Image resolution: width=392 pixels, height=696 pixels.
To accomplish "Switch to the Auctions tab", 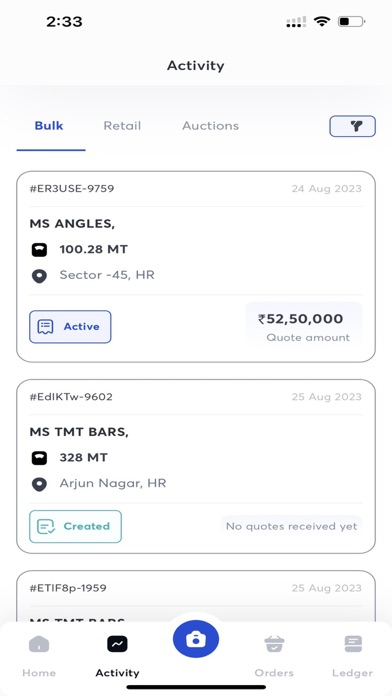I will 210,126.
